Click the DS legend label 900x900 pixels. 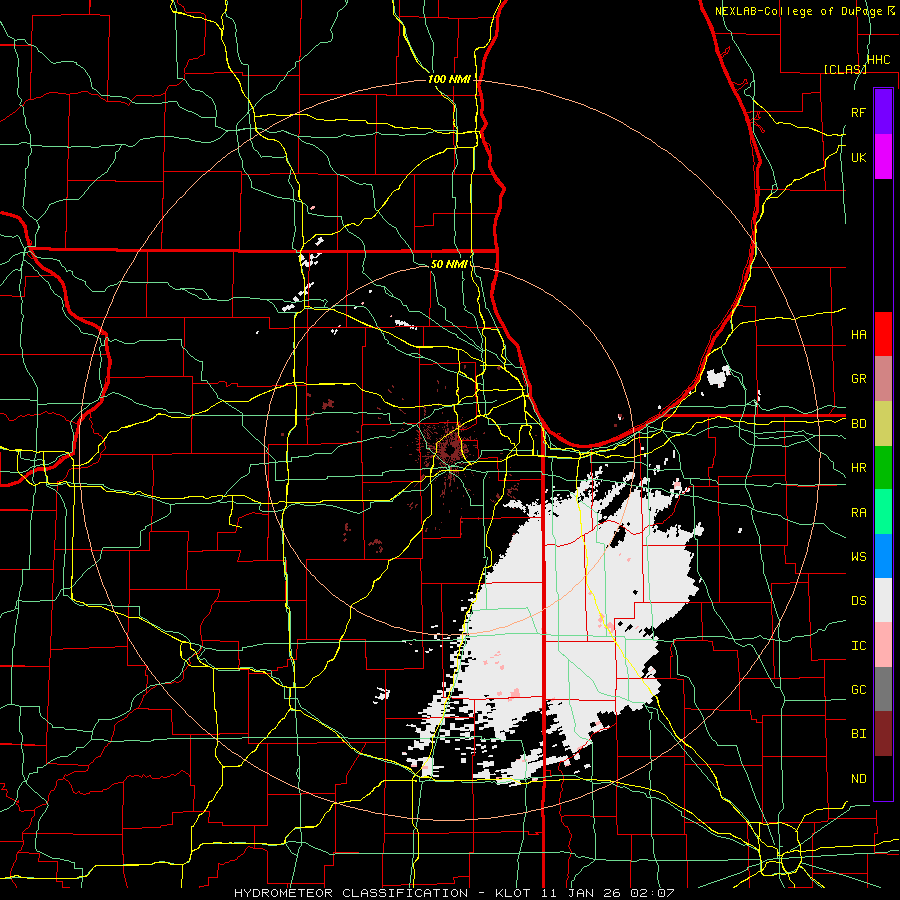(x=858, y=601)
